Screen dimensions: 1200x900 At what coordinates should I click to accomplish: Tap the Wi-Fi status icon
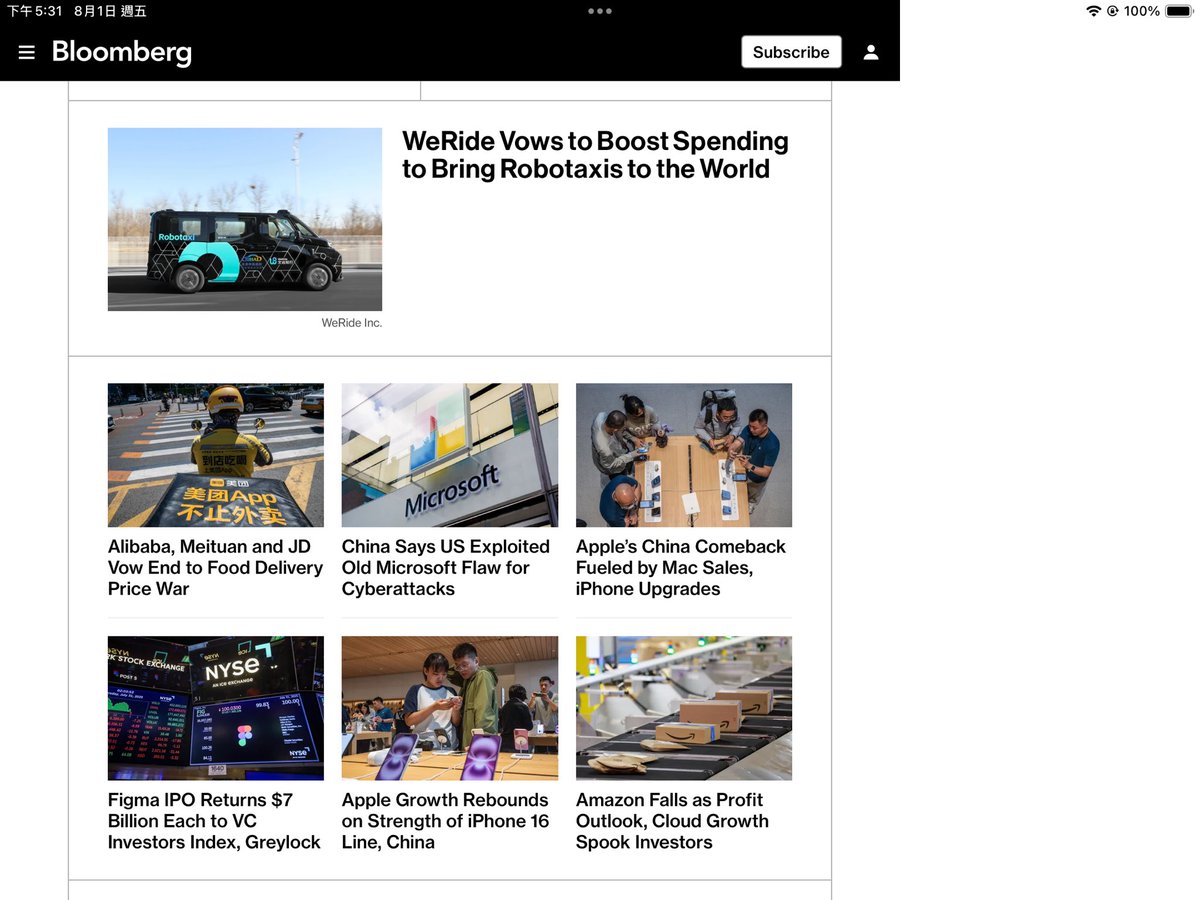coord(1093,11)
